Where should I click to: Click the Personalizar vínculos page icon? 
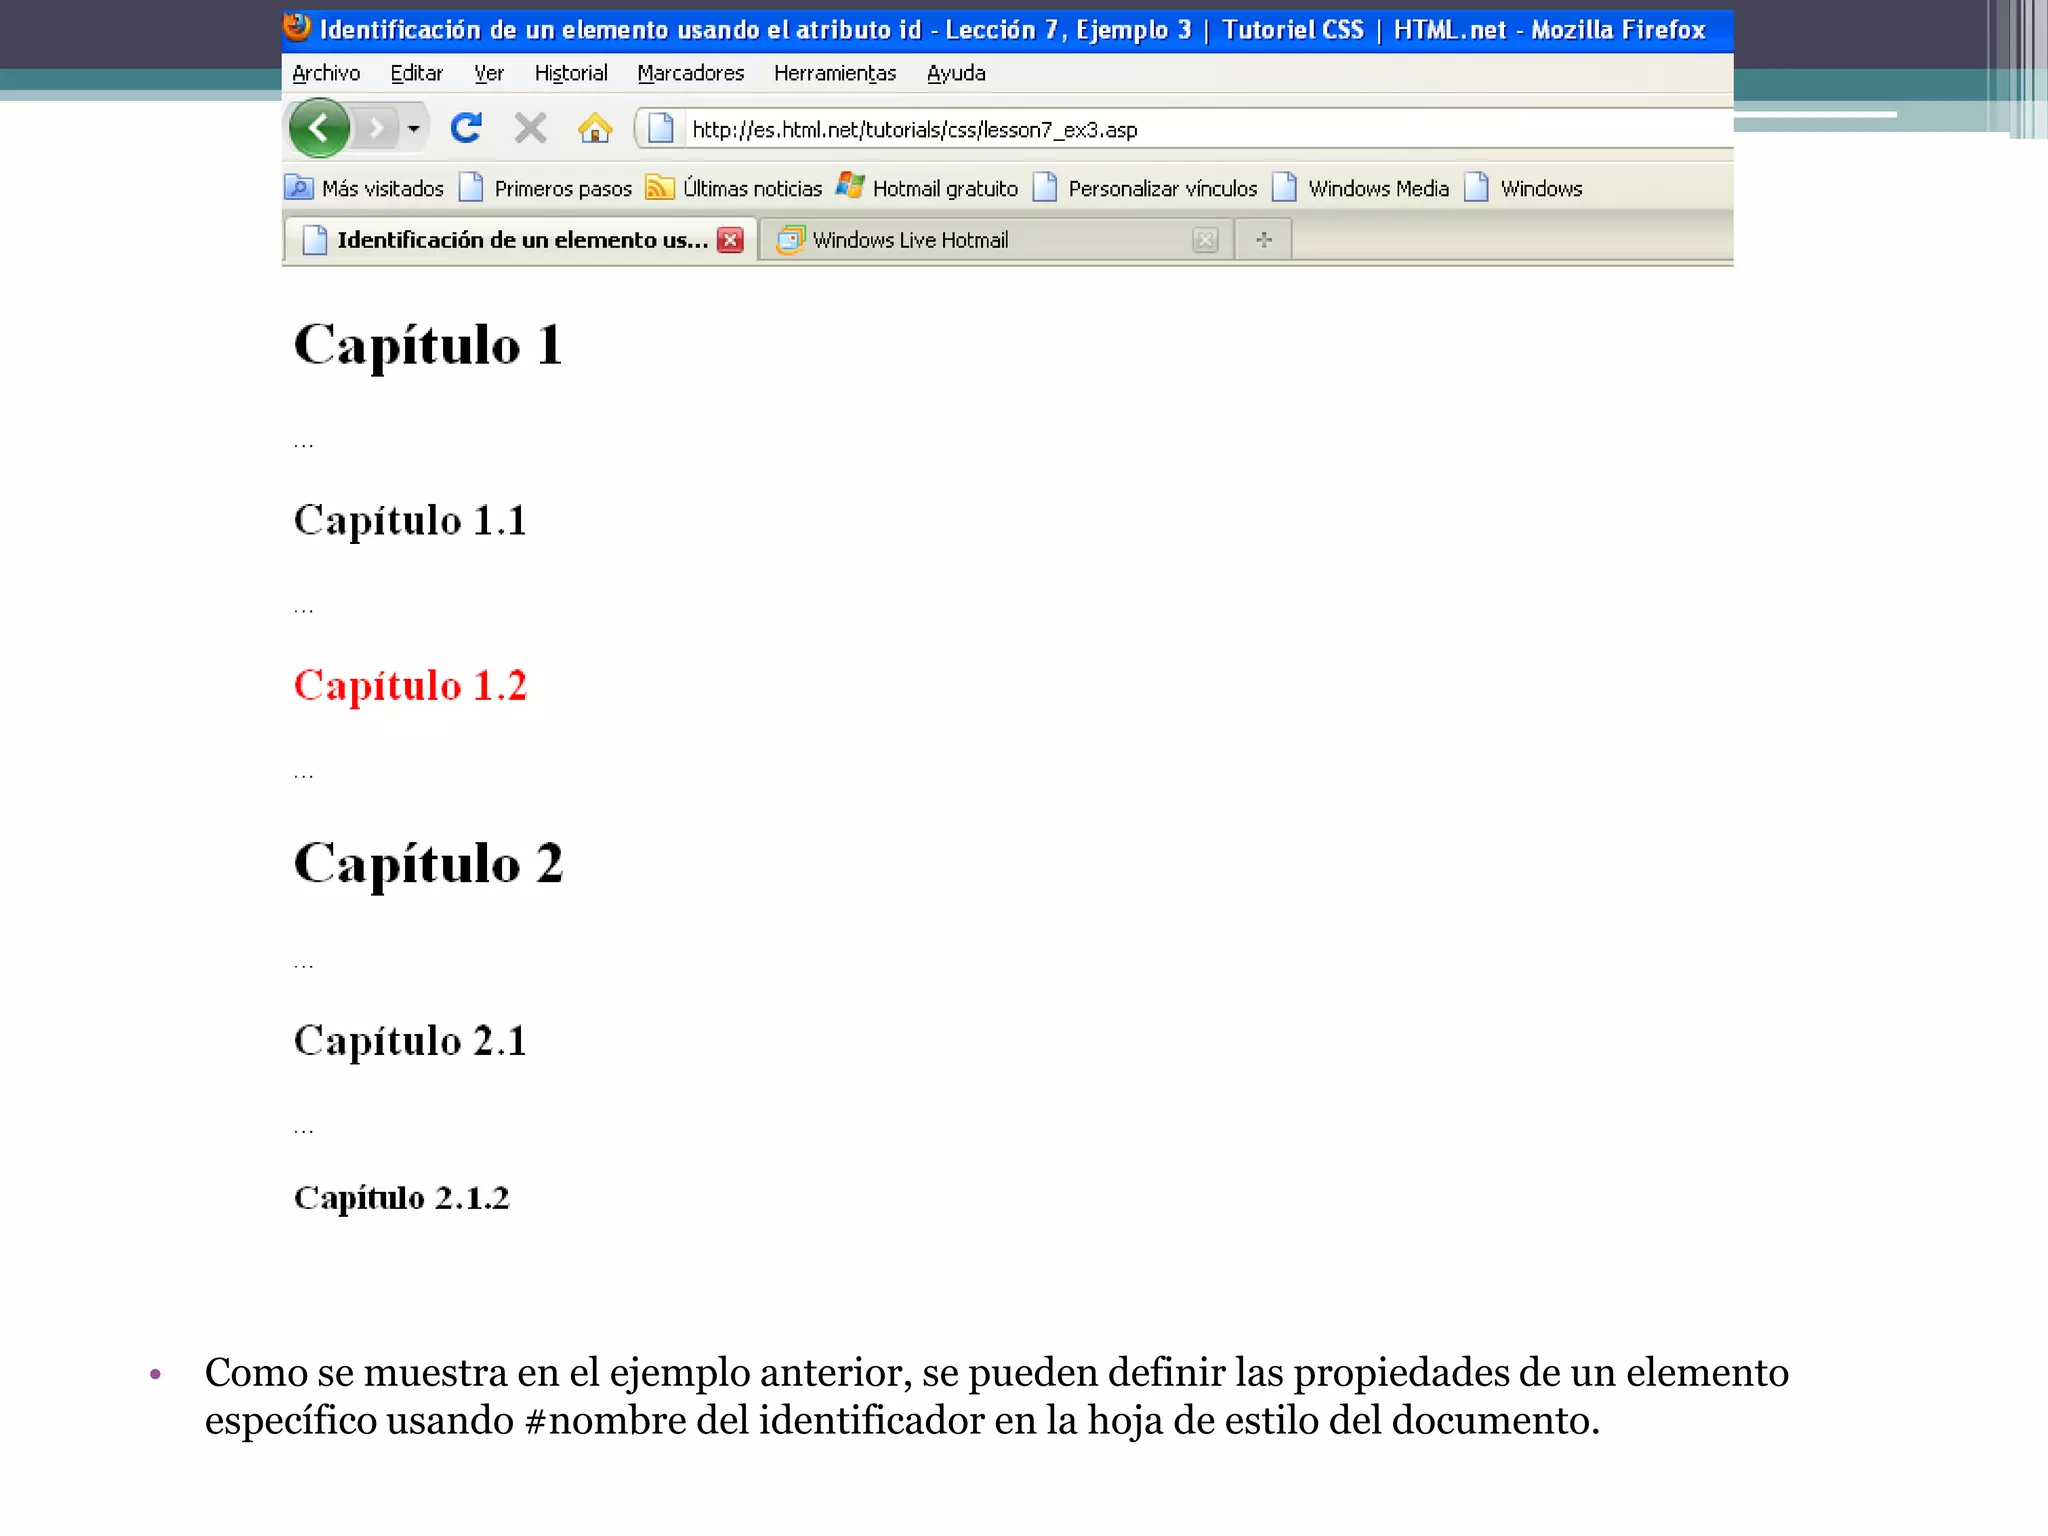[1045, 187]
